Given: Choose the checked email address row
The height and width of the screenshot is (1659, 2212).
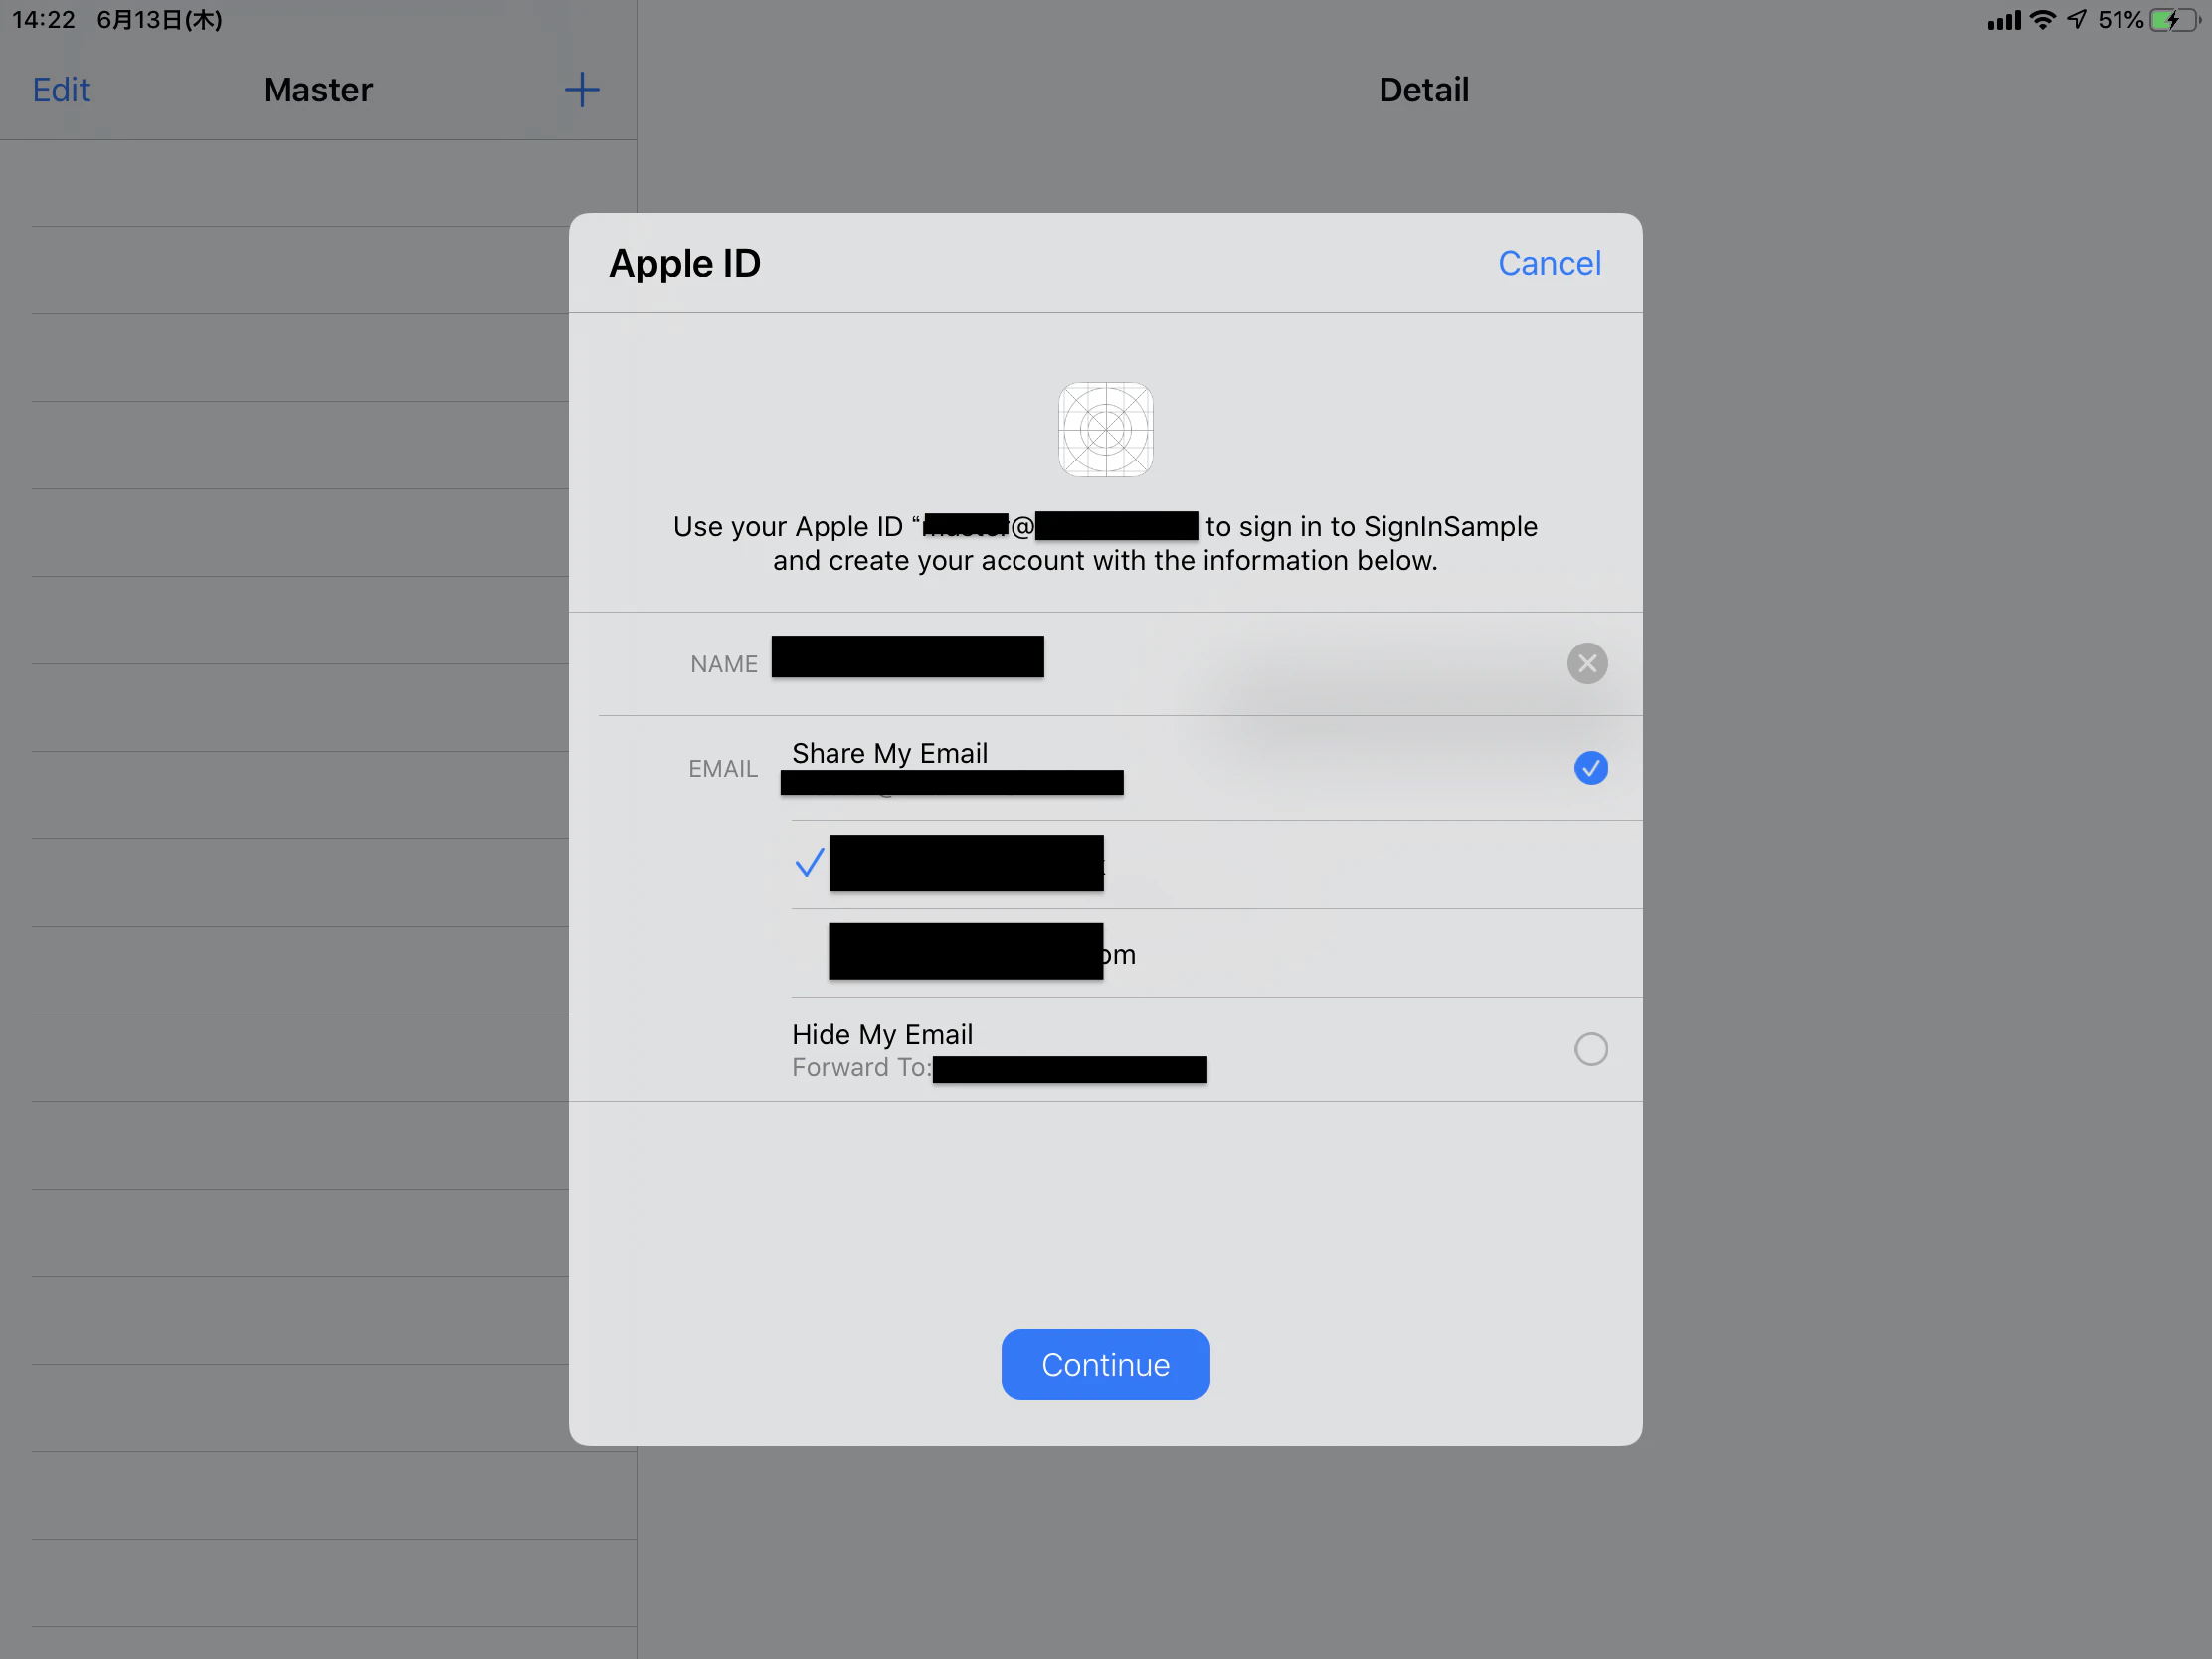Looking at the screenshot, I should coord(1216,864).
